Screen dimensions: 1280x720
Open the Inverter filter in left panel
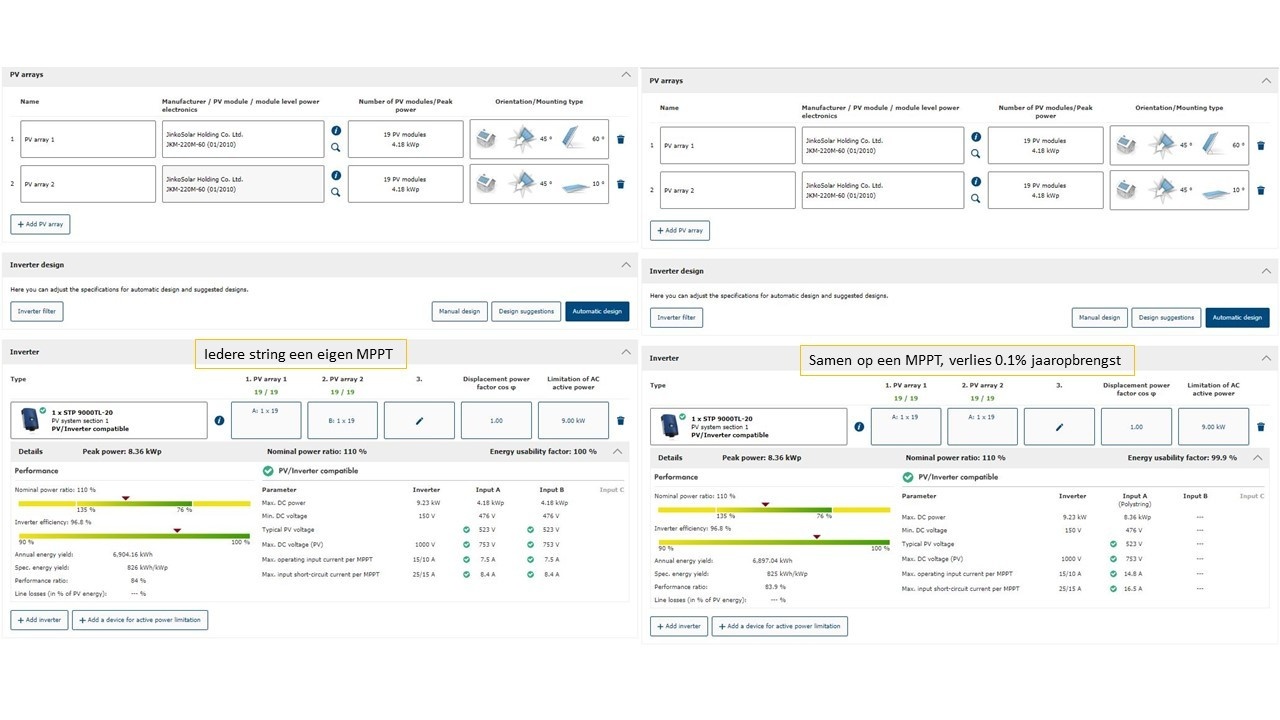[x=37, y=311]
